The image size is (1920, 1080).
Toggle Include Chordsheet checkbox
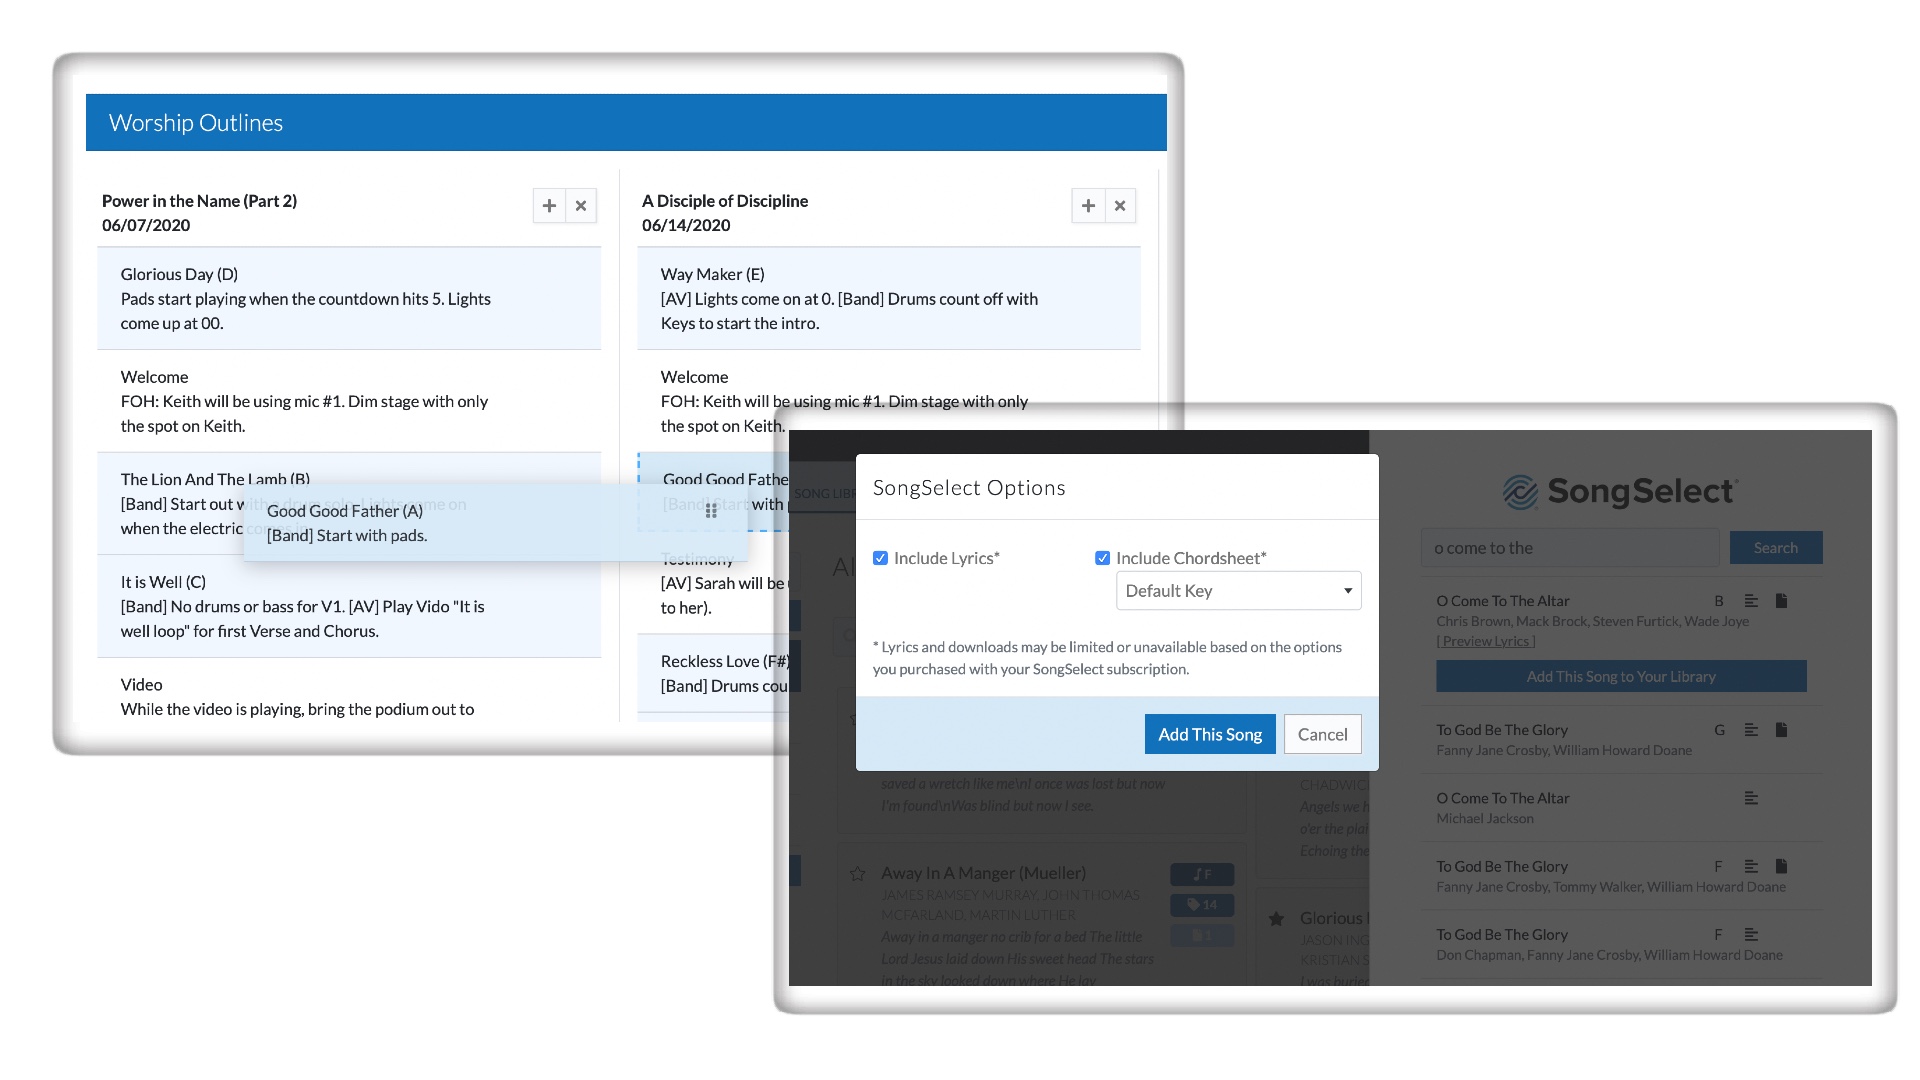click(1102, 558)
